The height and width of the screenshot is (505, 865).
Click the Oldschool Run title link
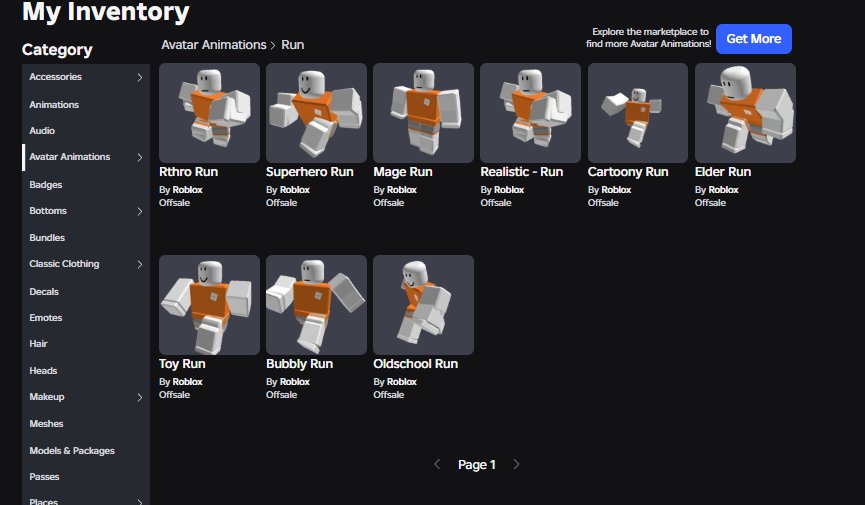[415, 364]
